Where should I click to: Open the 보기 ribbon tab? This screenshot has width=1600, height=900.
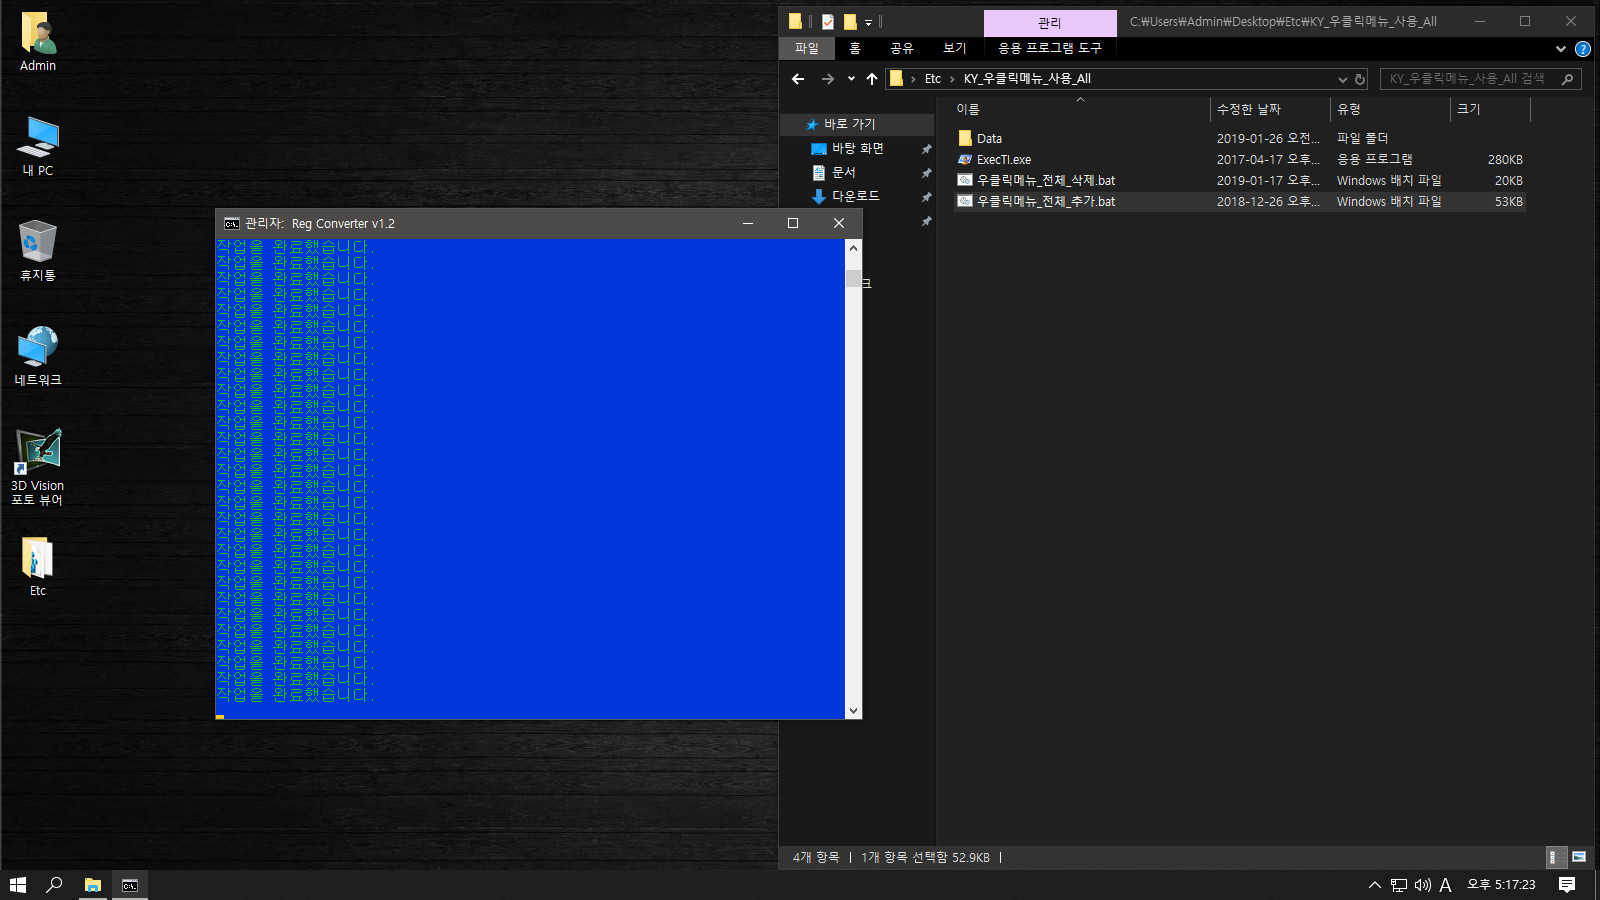click(x=955, y=48)
